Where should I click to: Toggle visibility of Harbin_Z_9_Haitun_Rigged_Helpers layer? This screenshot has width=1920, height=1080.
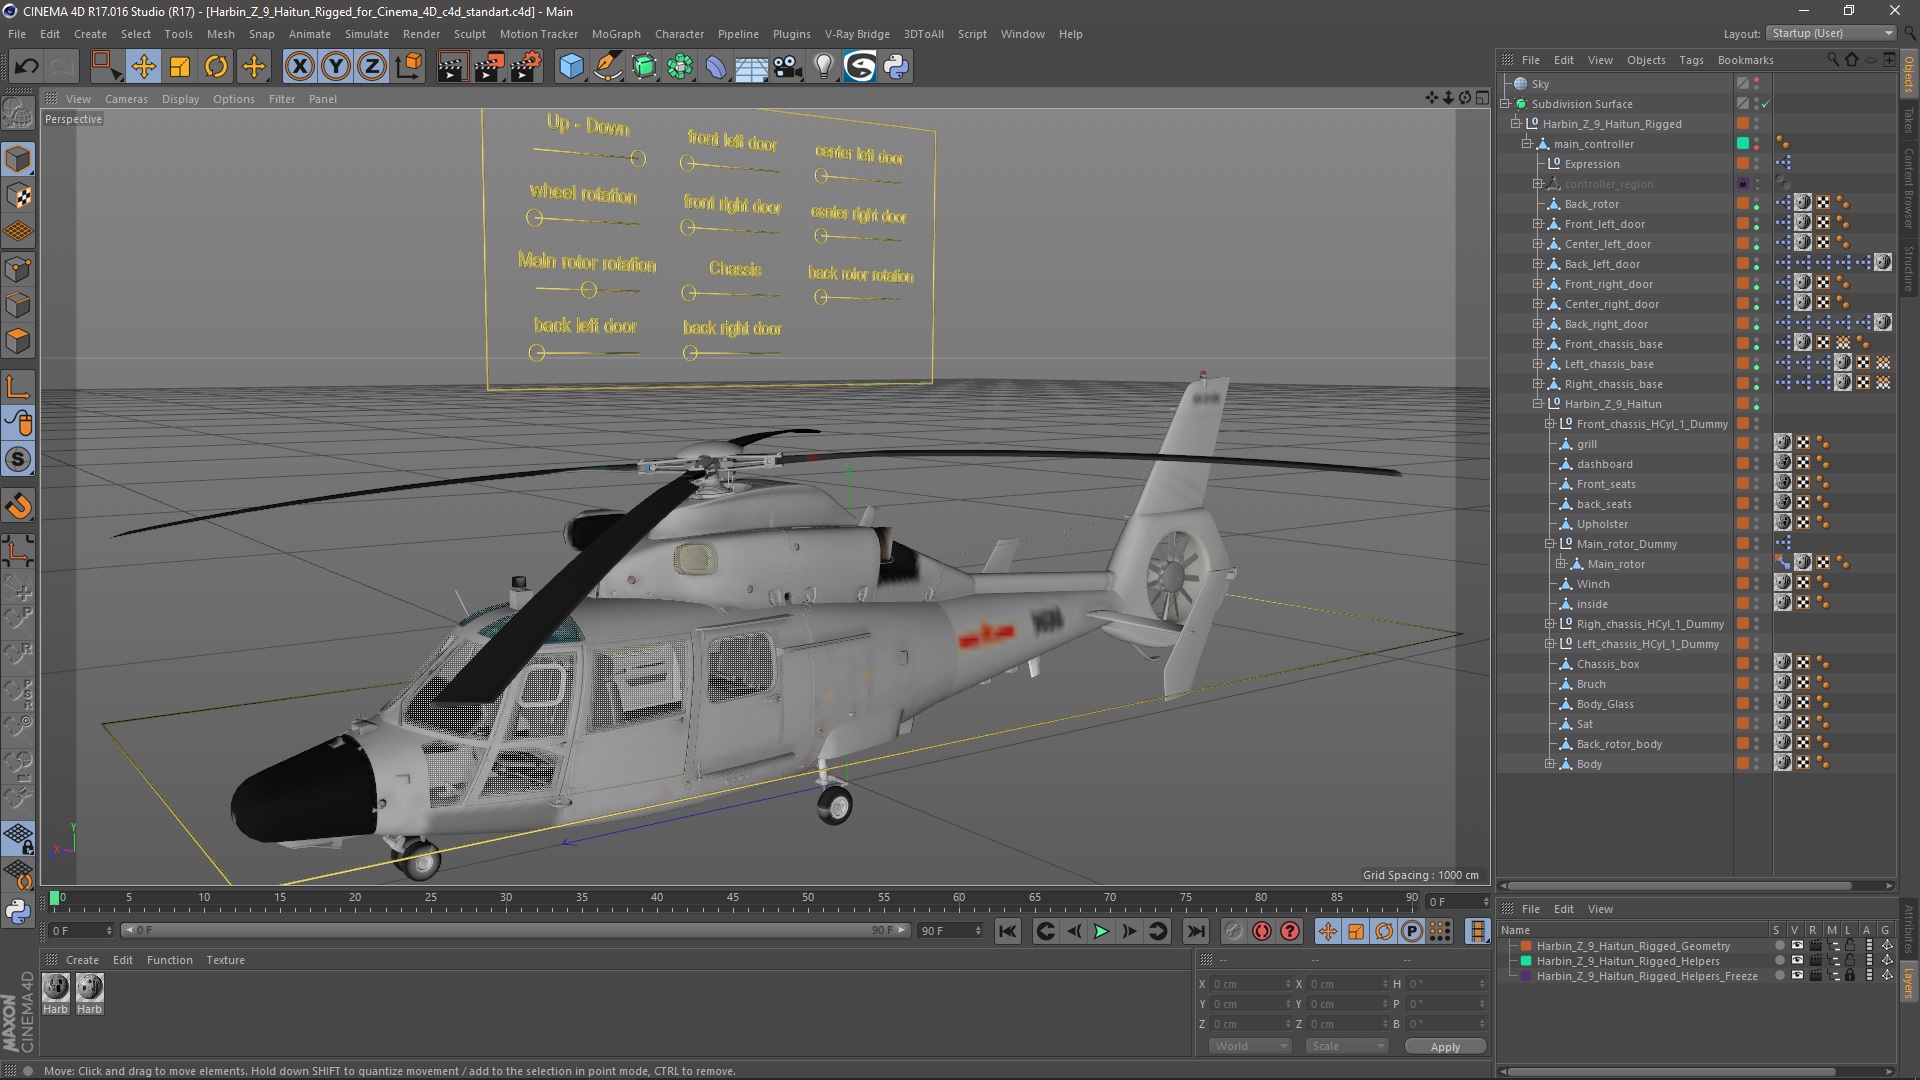[1797, 961]
